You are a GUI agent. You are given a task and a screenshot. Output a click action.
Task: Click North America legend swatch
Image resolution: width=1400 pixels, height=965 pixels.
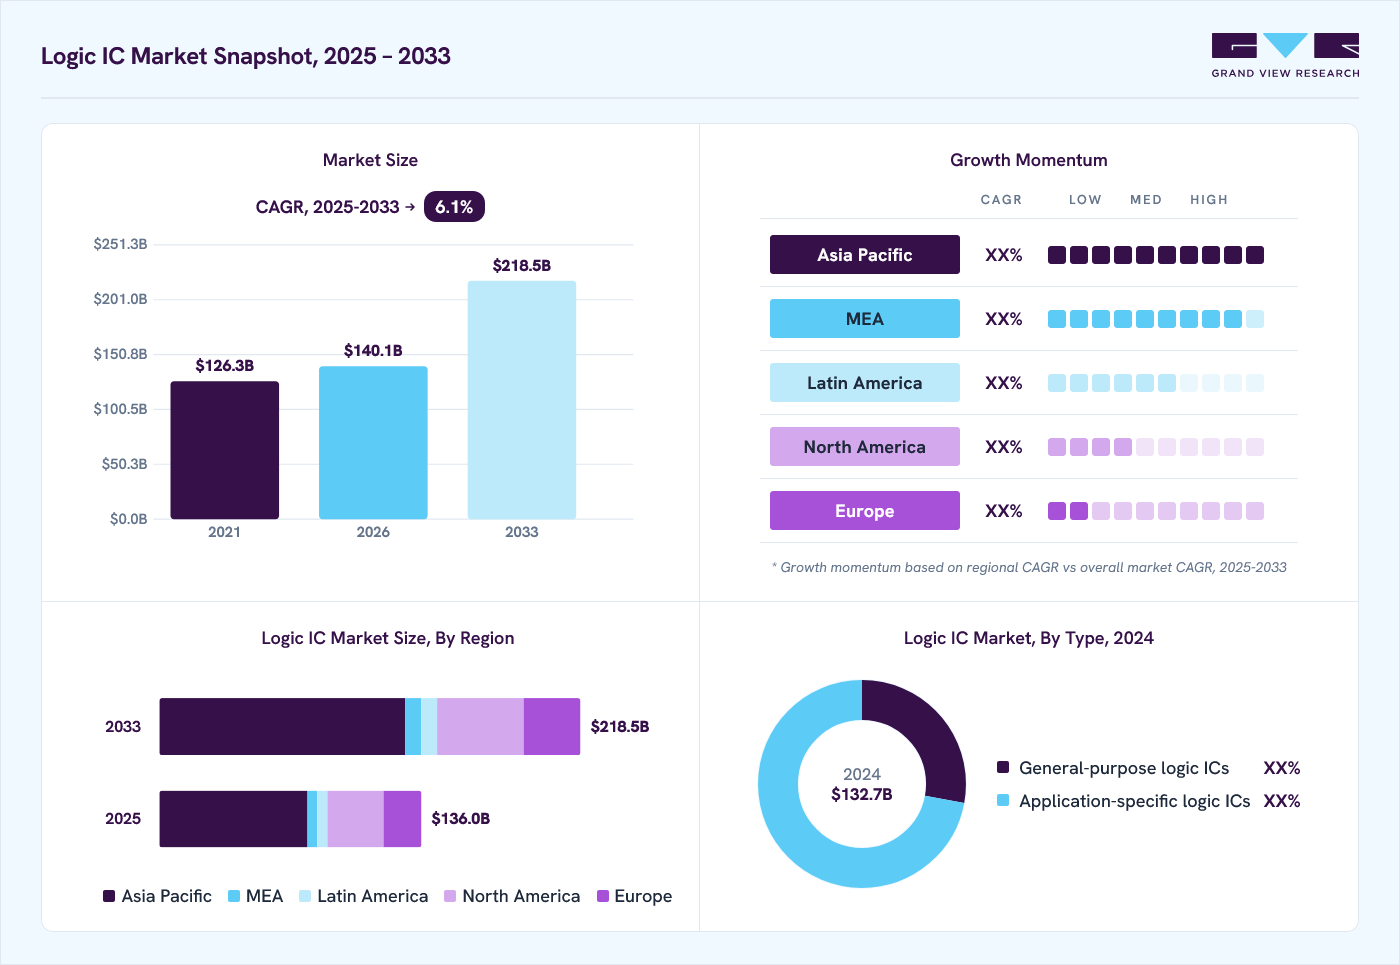pos(450,896)
